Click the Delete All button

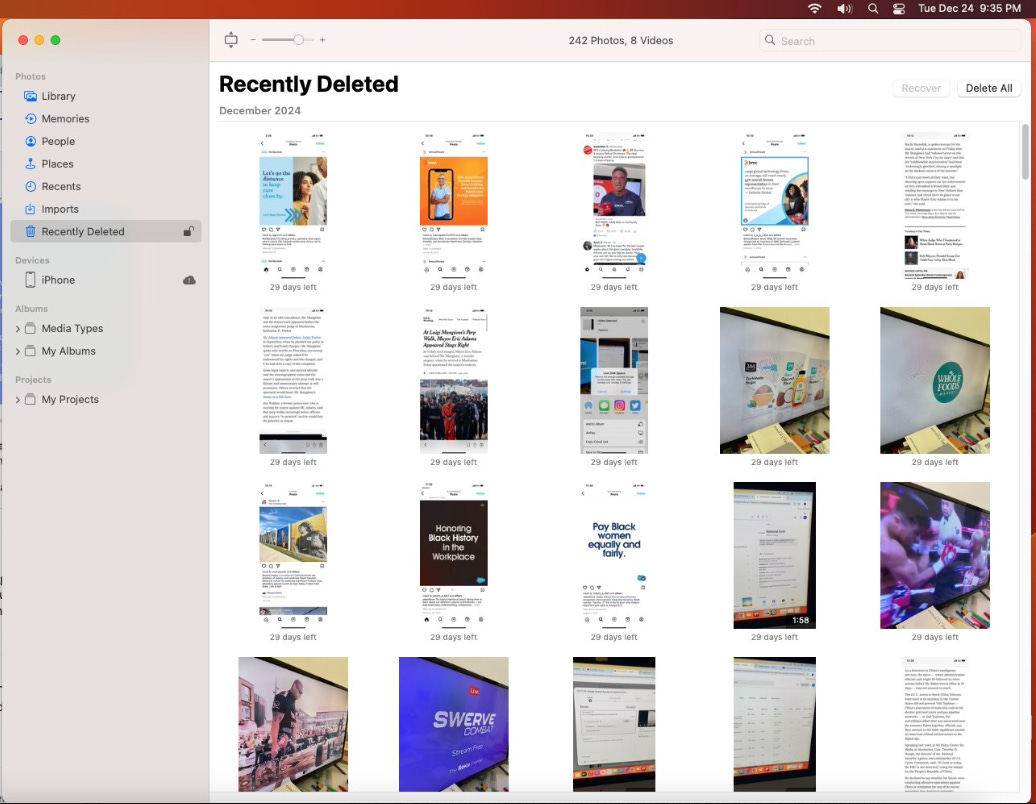click(988, 89)
